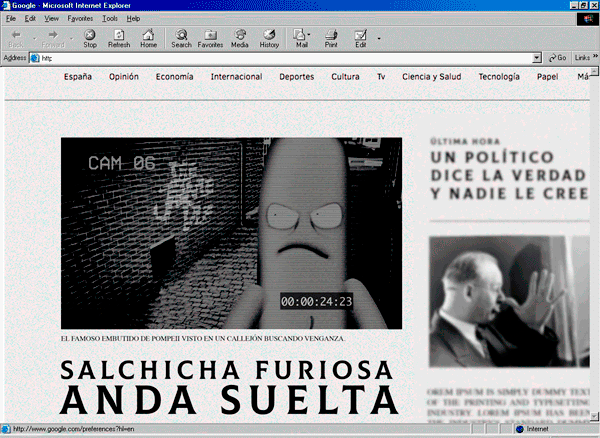Image resolution: width=600 pixels, height=438 pixels.
Task: Expand the Links bar chevron
Action: [595, 56]
